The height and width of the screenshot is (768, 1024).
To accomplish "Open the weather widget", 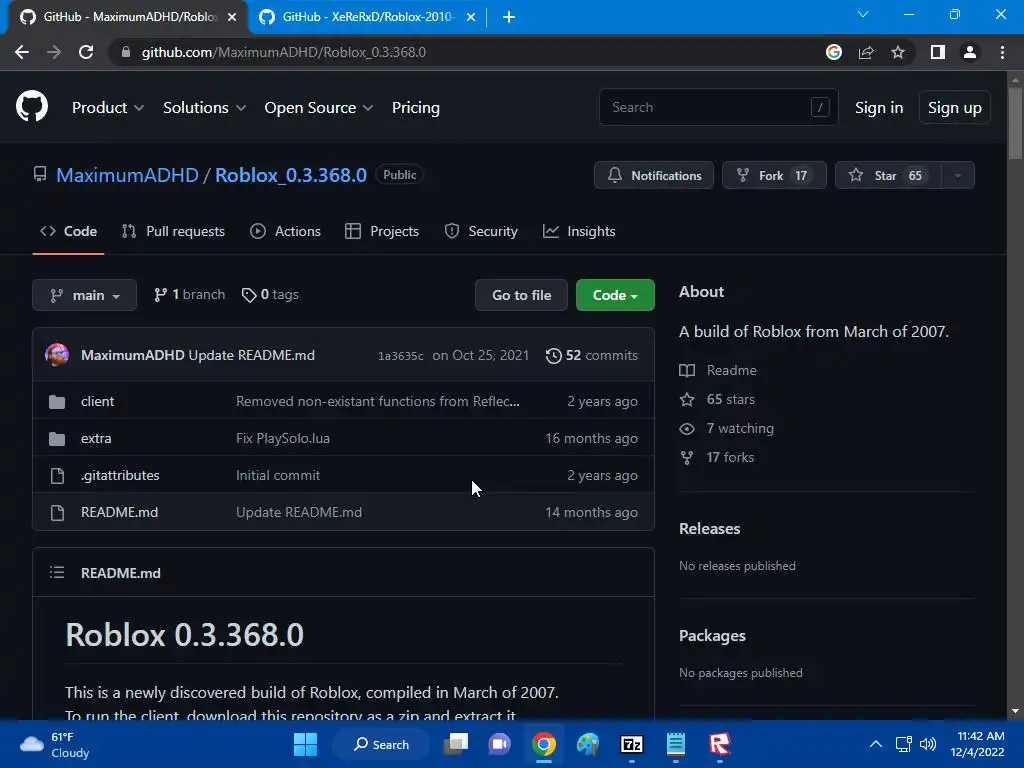I will (x=54, y=744).
